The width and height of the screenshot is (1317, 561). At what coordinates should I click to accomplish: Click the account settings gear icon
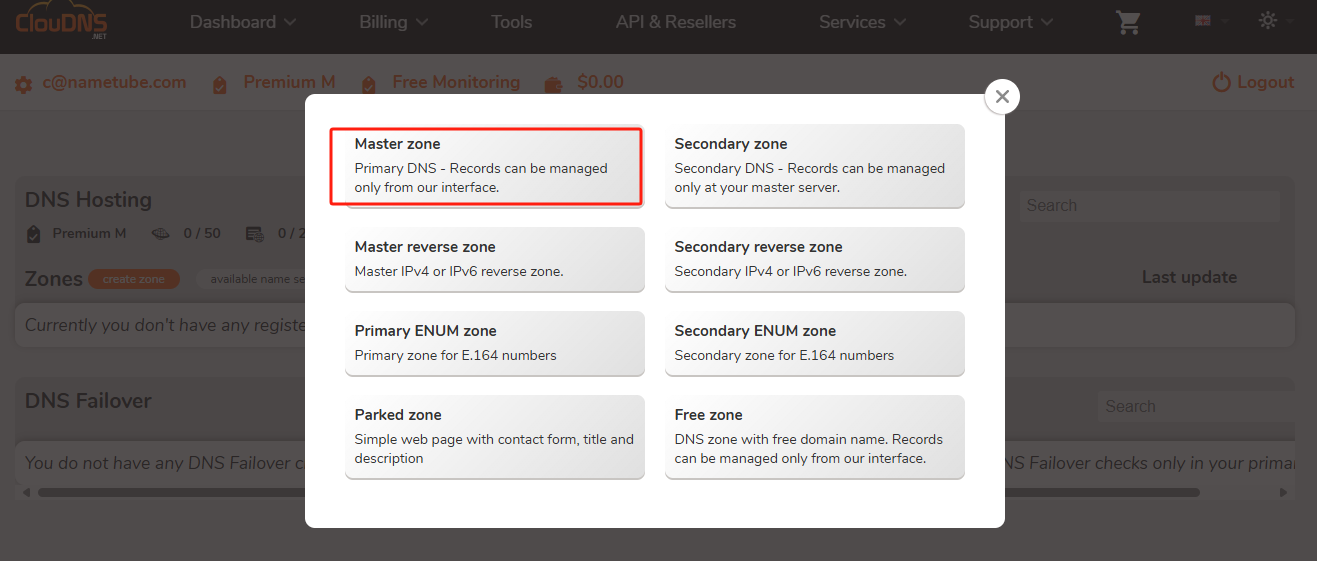[23, 85]
